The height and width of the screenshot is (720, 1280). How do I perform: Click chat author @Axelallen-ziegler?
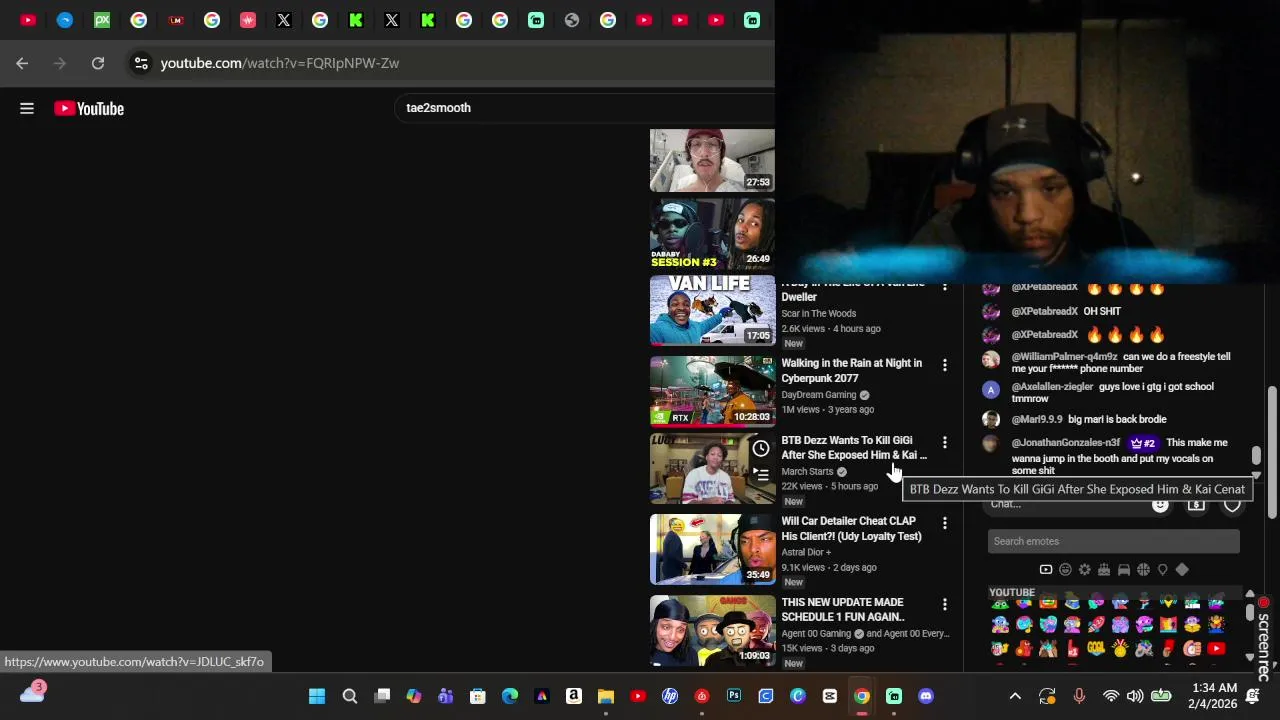[1052, 387]
